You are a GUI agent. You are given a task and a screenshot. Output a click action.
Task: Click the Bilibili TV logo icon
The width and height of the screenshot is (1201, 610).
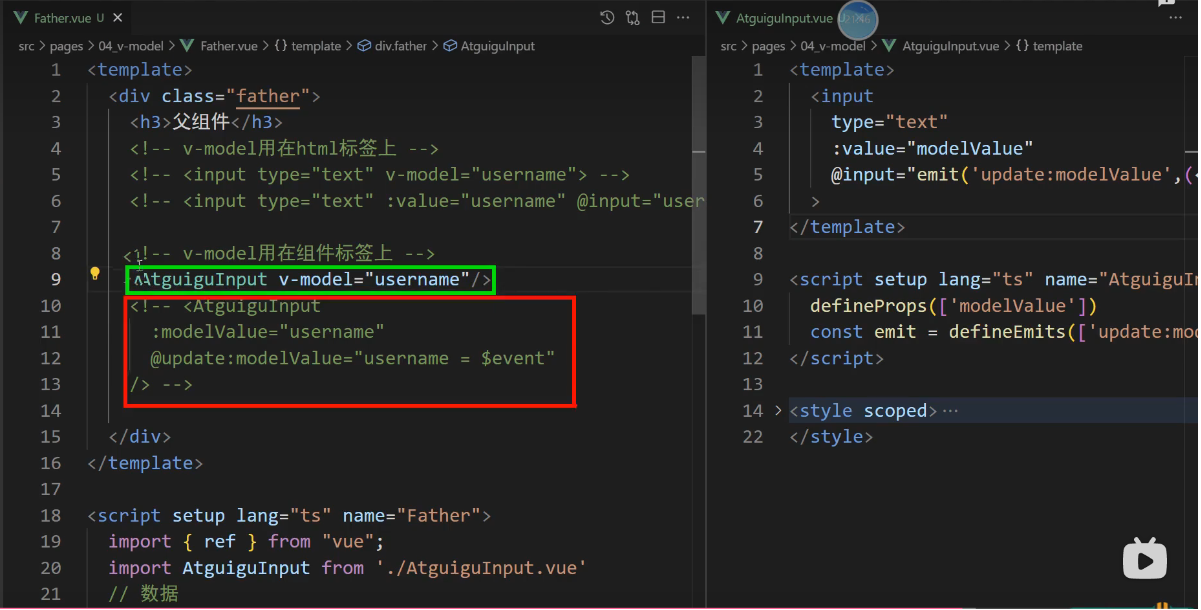1145,558
